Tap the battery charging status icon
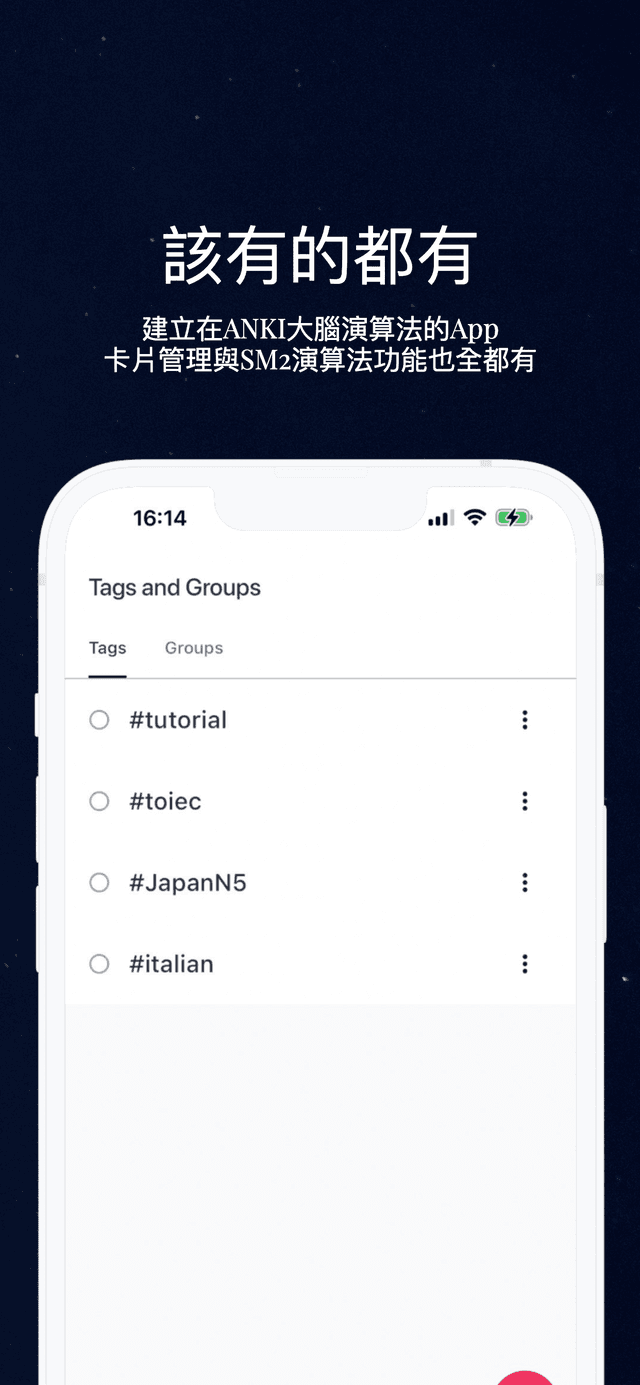This screenshot has height=1385, width=640. coord(514,518)
